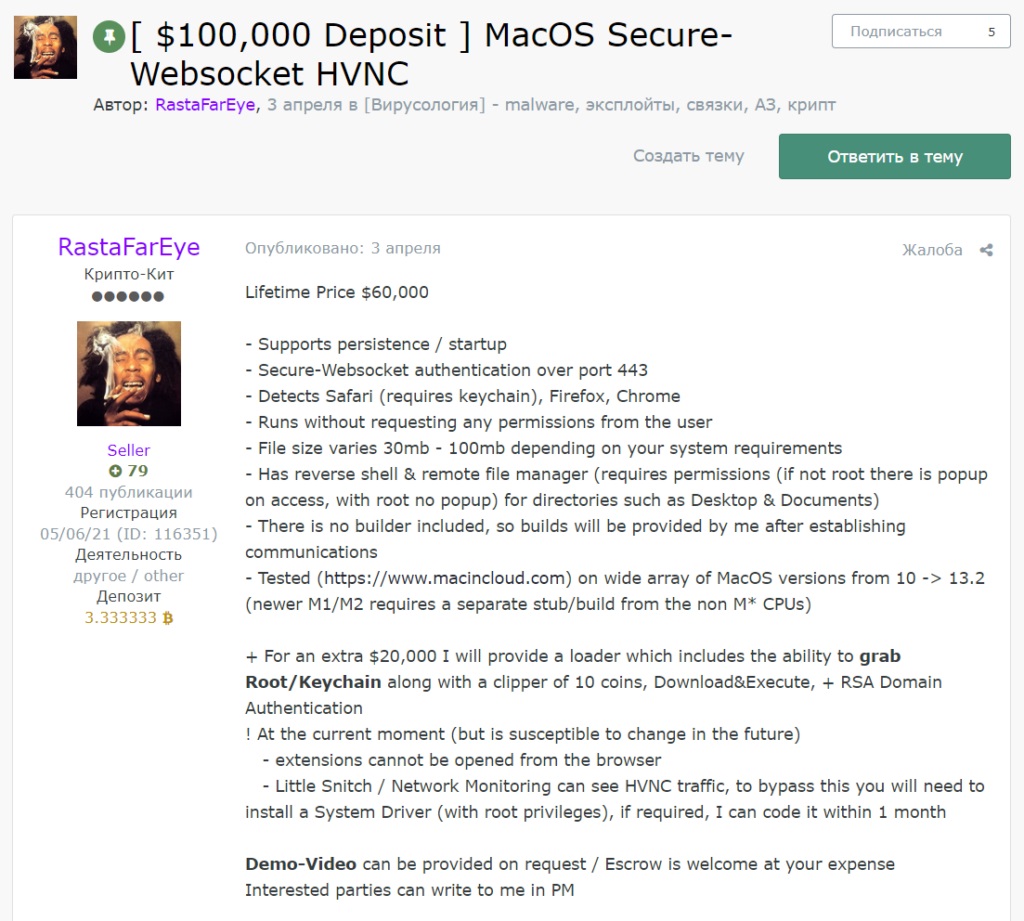The height and width of the screenshot is (921, 1024).
Task: Open the large profile avatar in the post sidebar
Action: [129, 374]
